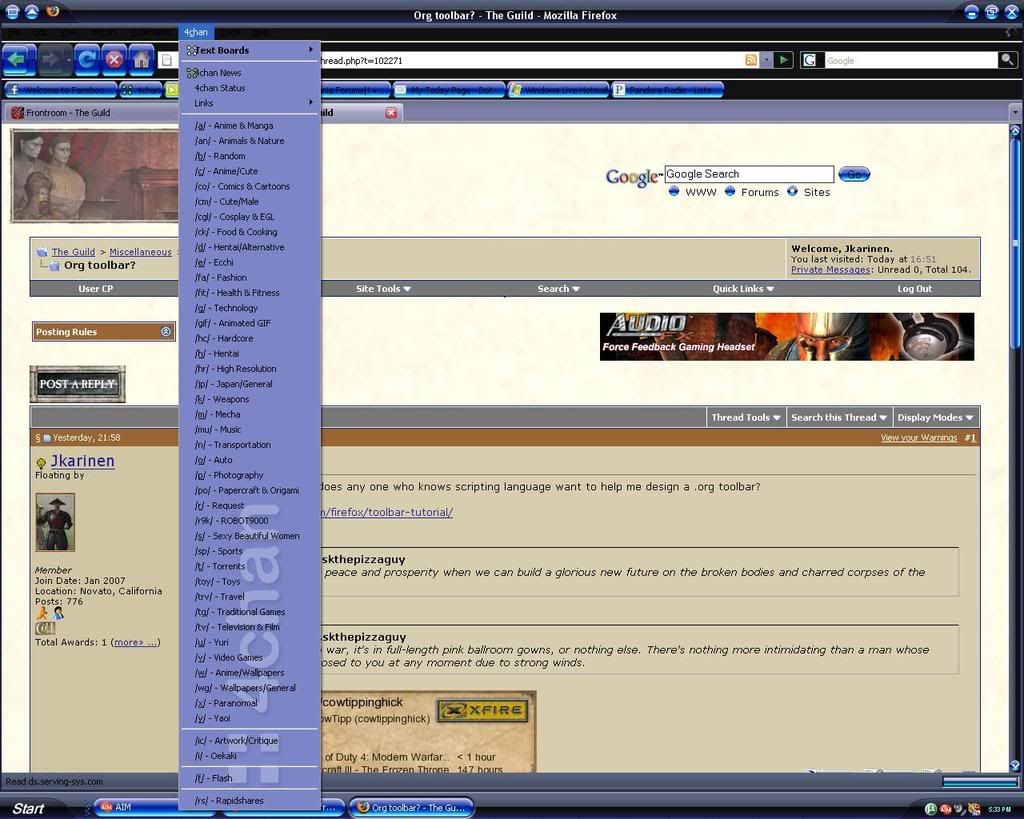Image resolution: width=1024 pixels, height=819 pixels.
Task: Open the Site Tools dropdown
Action: click(x=383, y=289)
